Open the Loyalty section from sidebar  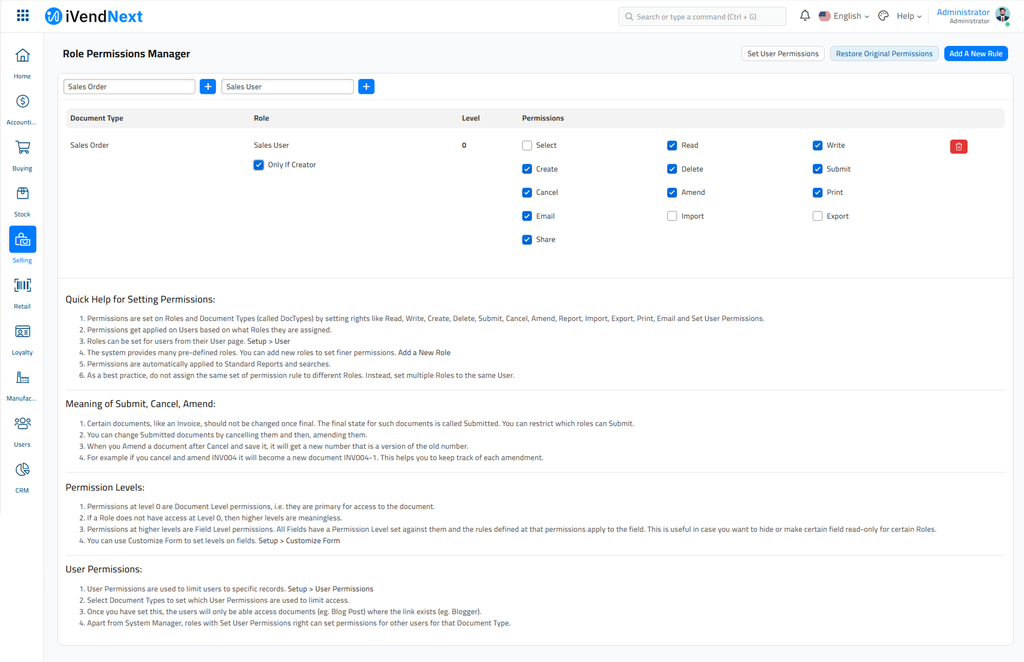22,332
